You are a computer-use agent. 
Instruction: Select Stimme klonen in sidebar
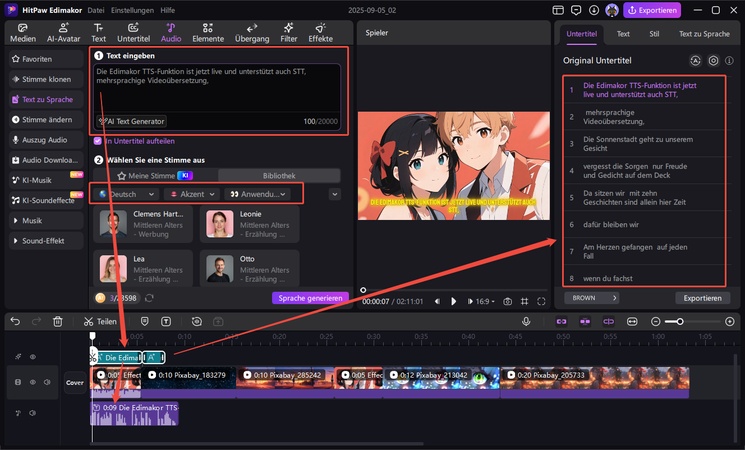point(46,79)
